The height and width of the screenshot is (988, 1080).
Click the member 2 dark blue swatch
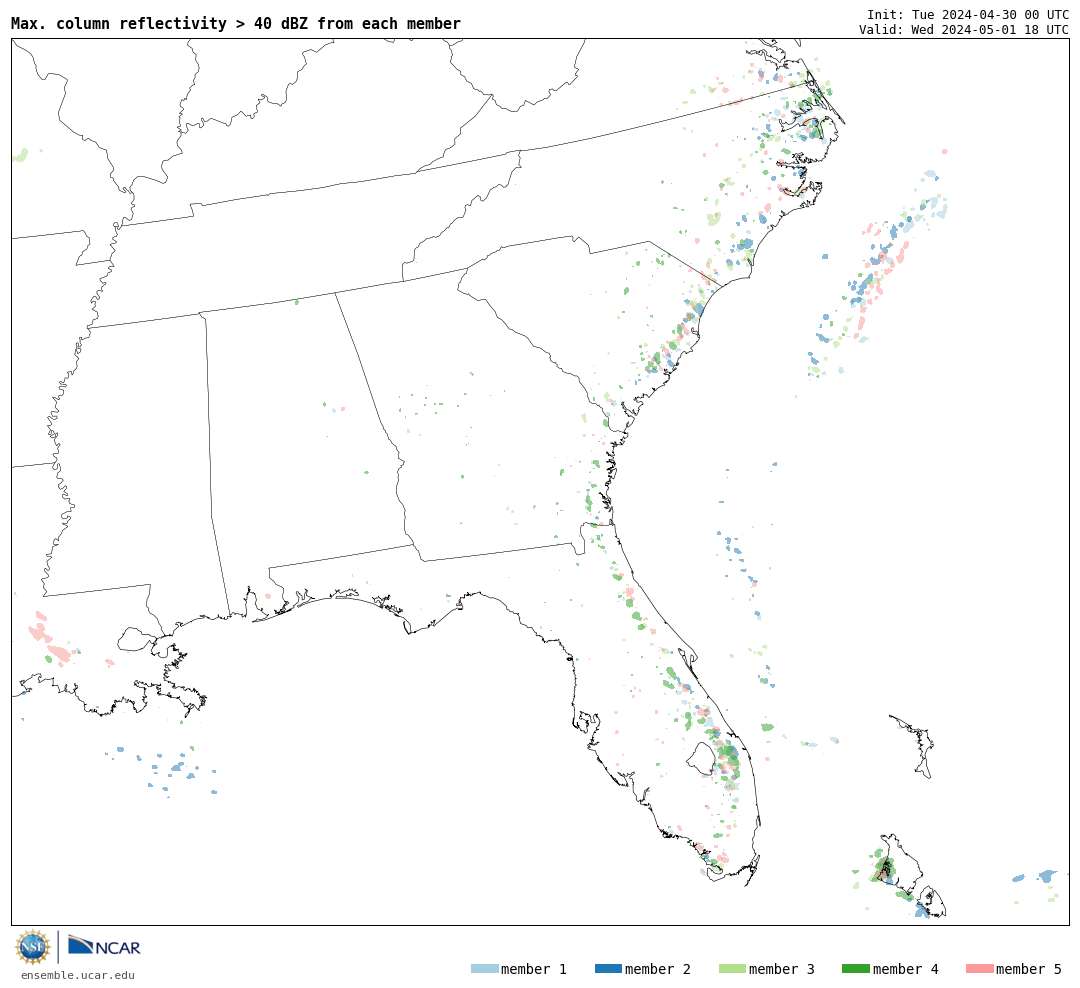pos(608,969)
